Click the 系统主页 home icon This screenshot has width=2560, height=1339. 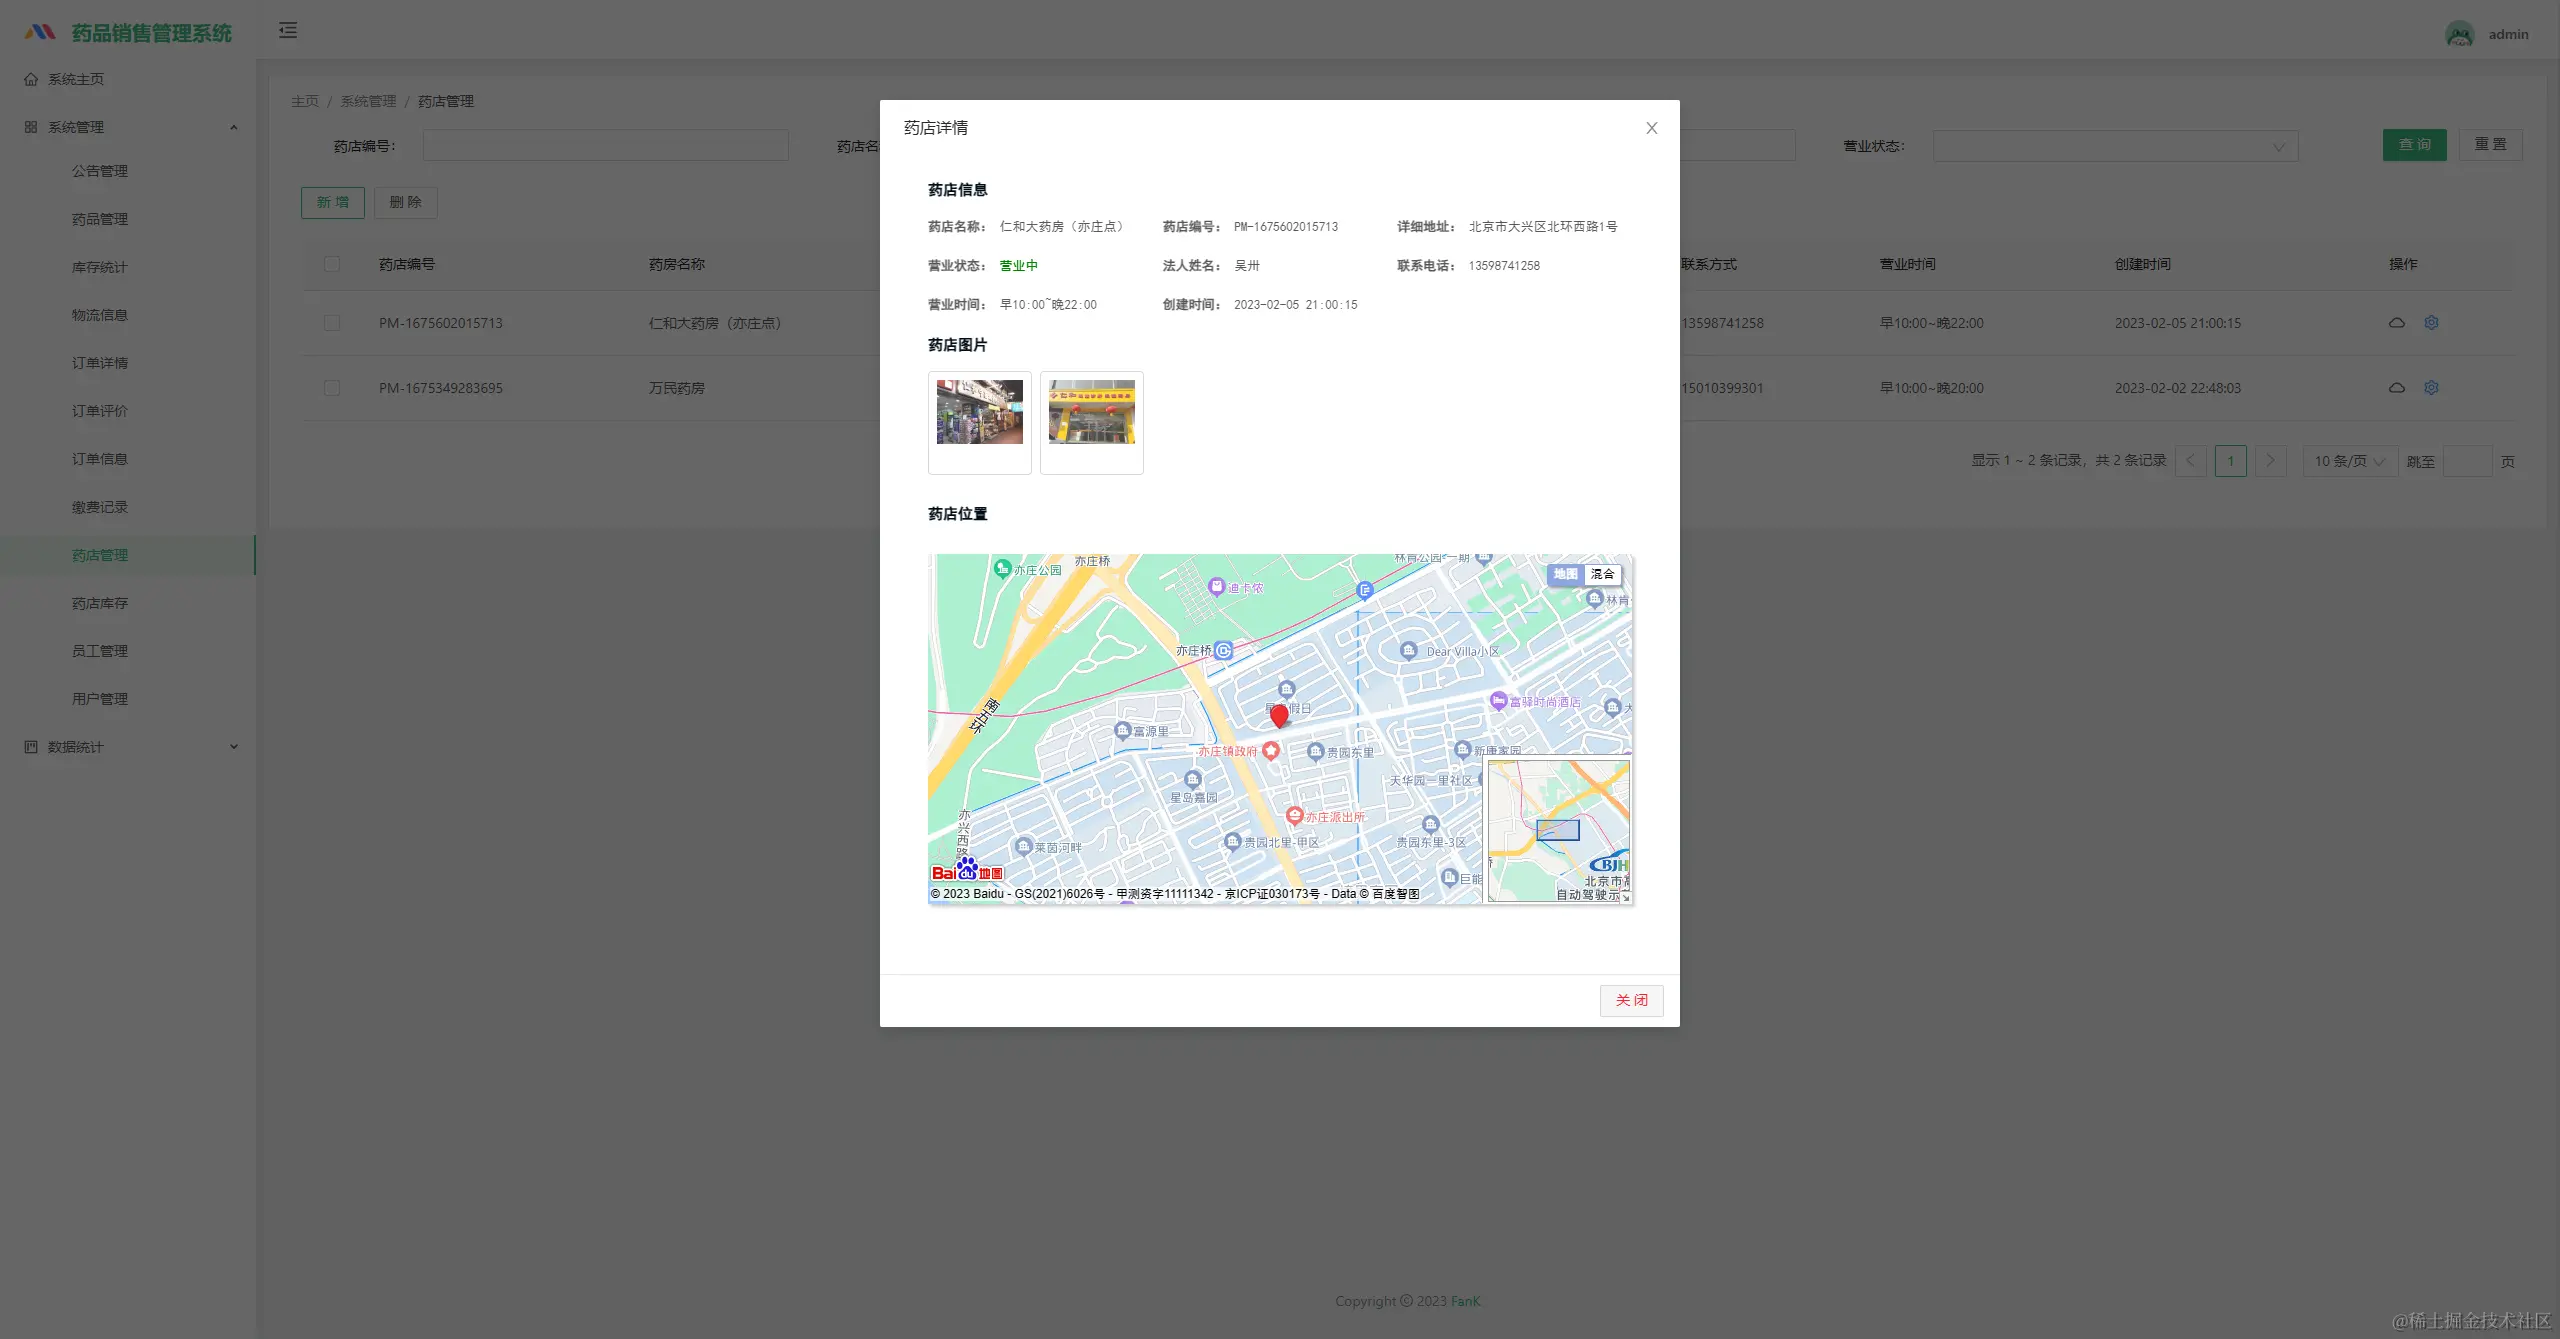coord(31,79)
